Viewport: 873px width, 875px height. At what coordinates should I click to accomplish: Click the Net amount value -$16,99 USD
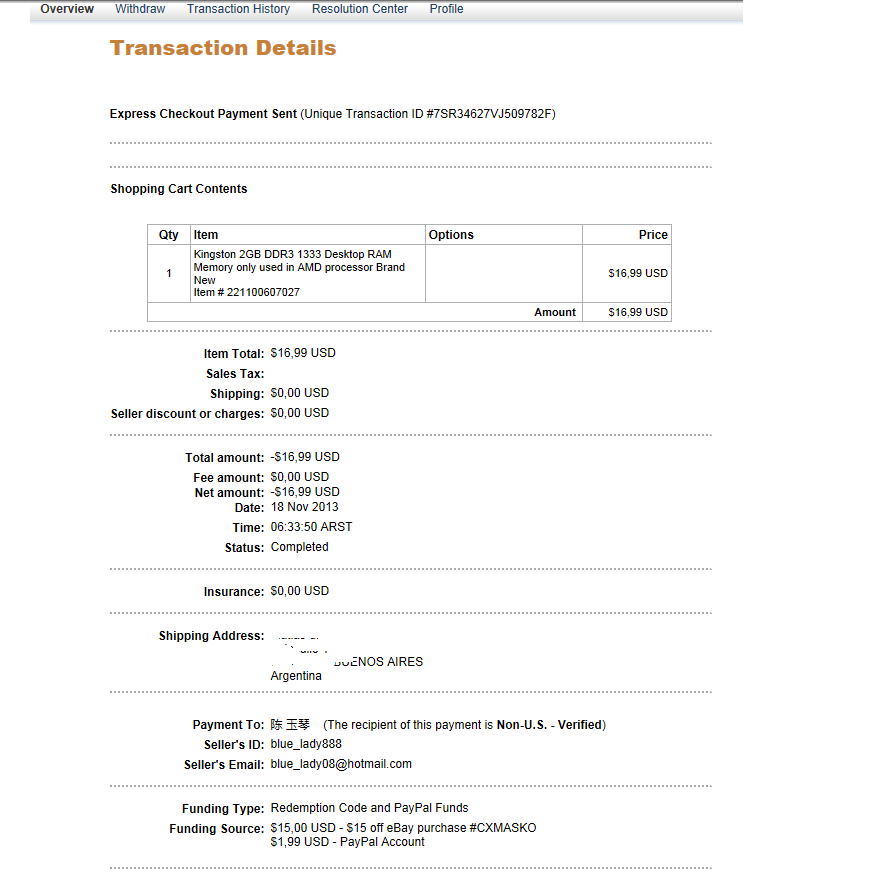[x=305, y=492]
